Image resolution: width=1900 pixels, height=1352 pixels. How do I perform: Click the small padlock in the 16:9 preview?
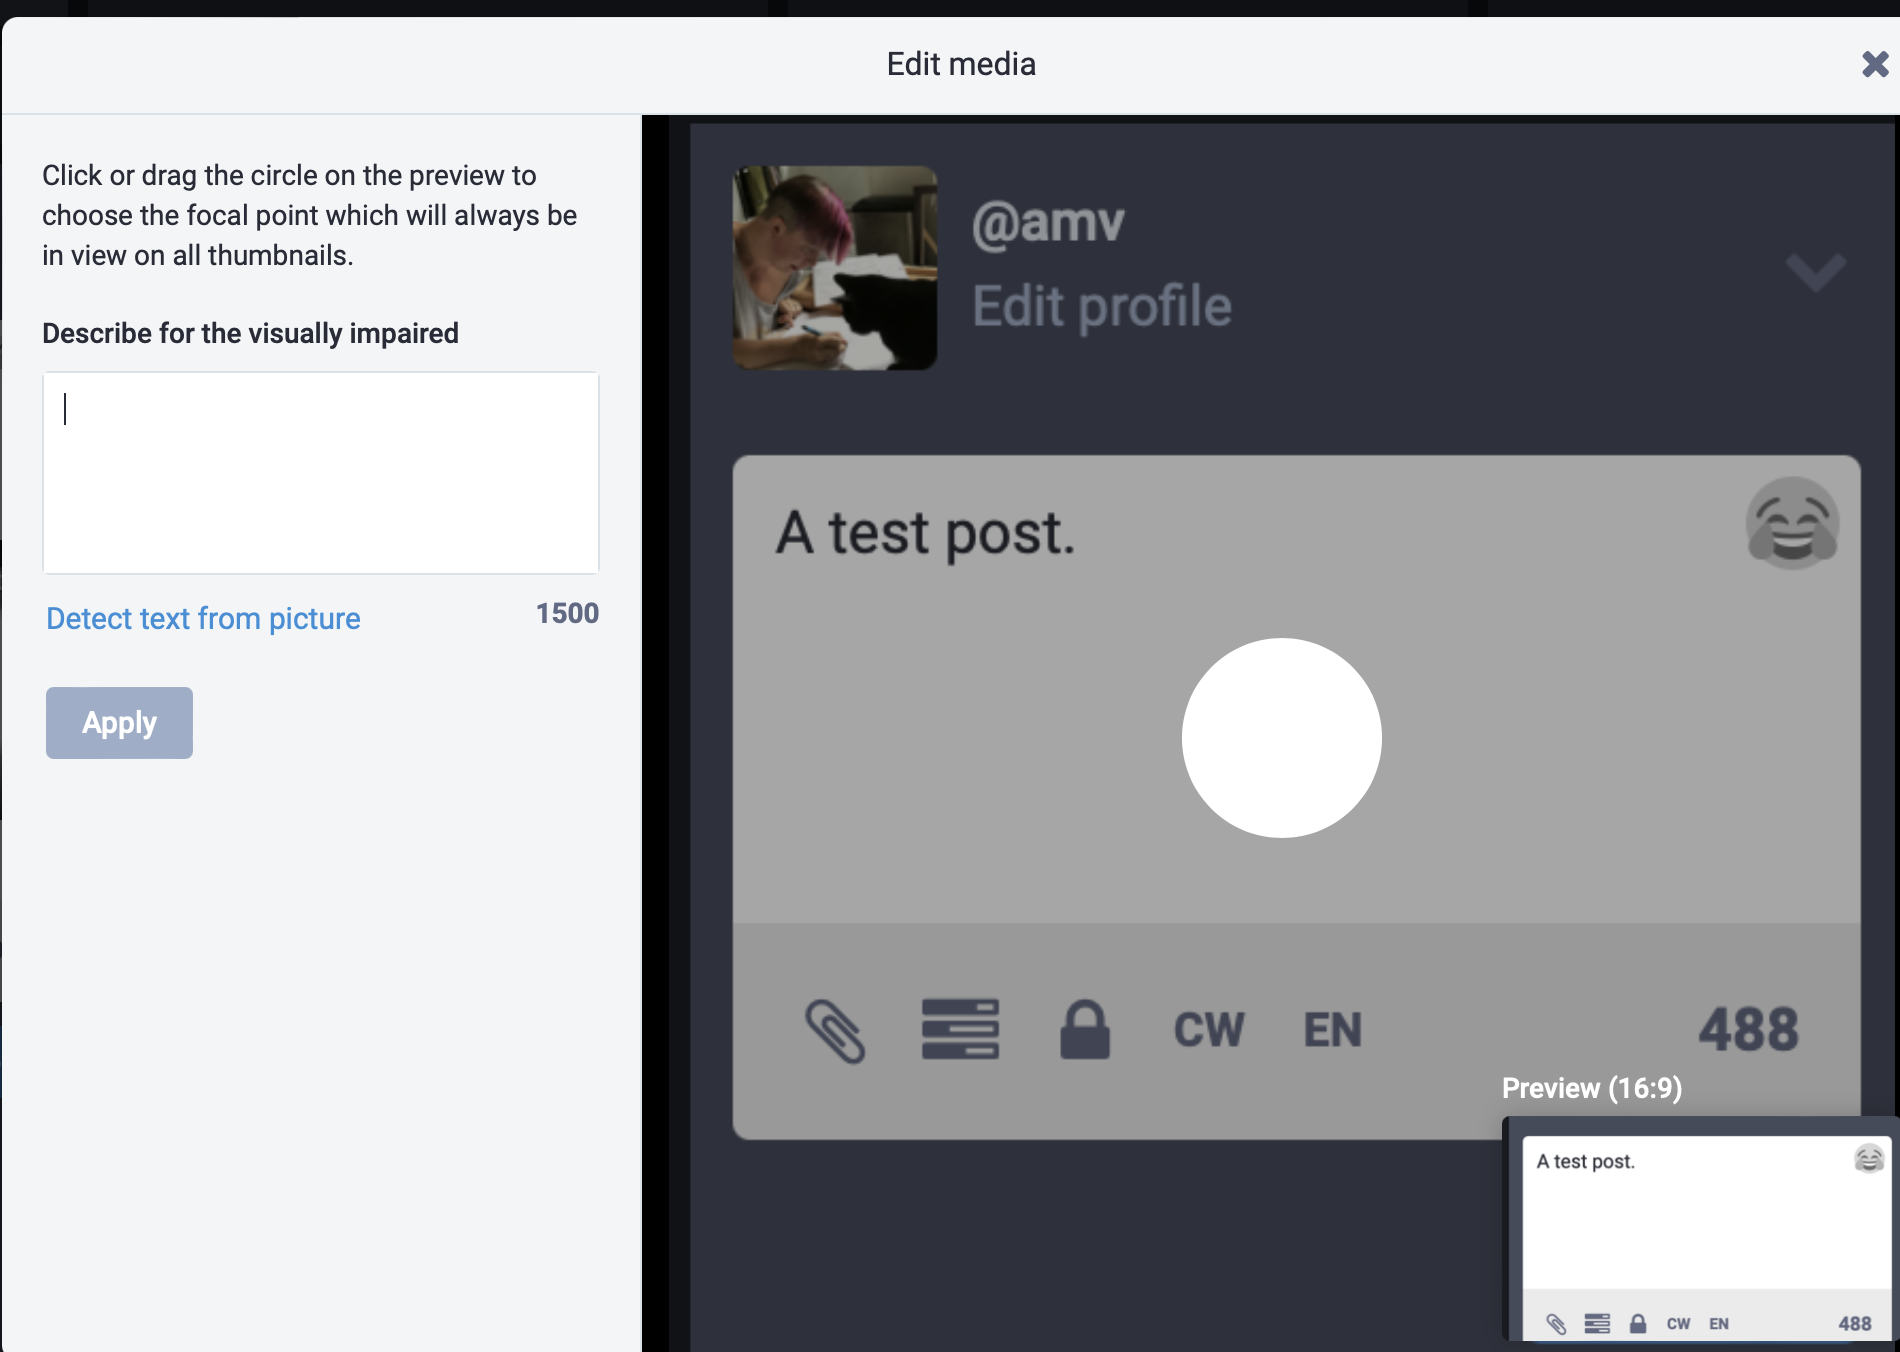(1638, 1324)
